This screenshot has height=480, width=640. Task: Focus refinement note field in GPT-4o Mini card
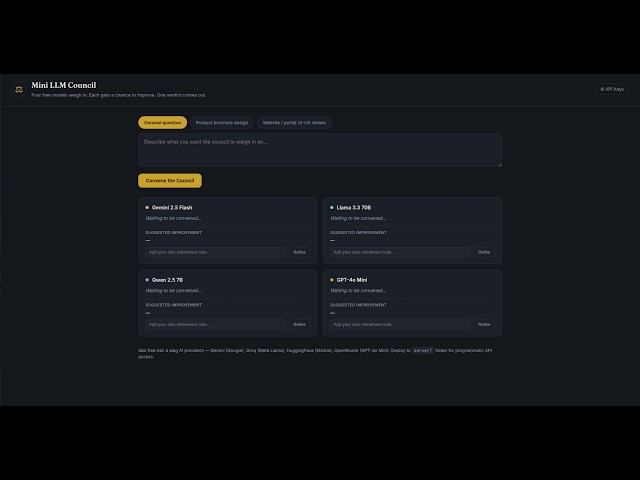(x=400, y=324)
